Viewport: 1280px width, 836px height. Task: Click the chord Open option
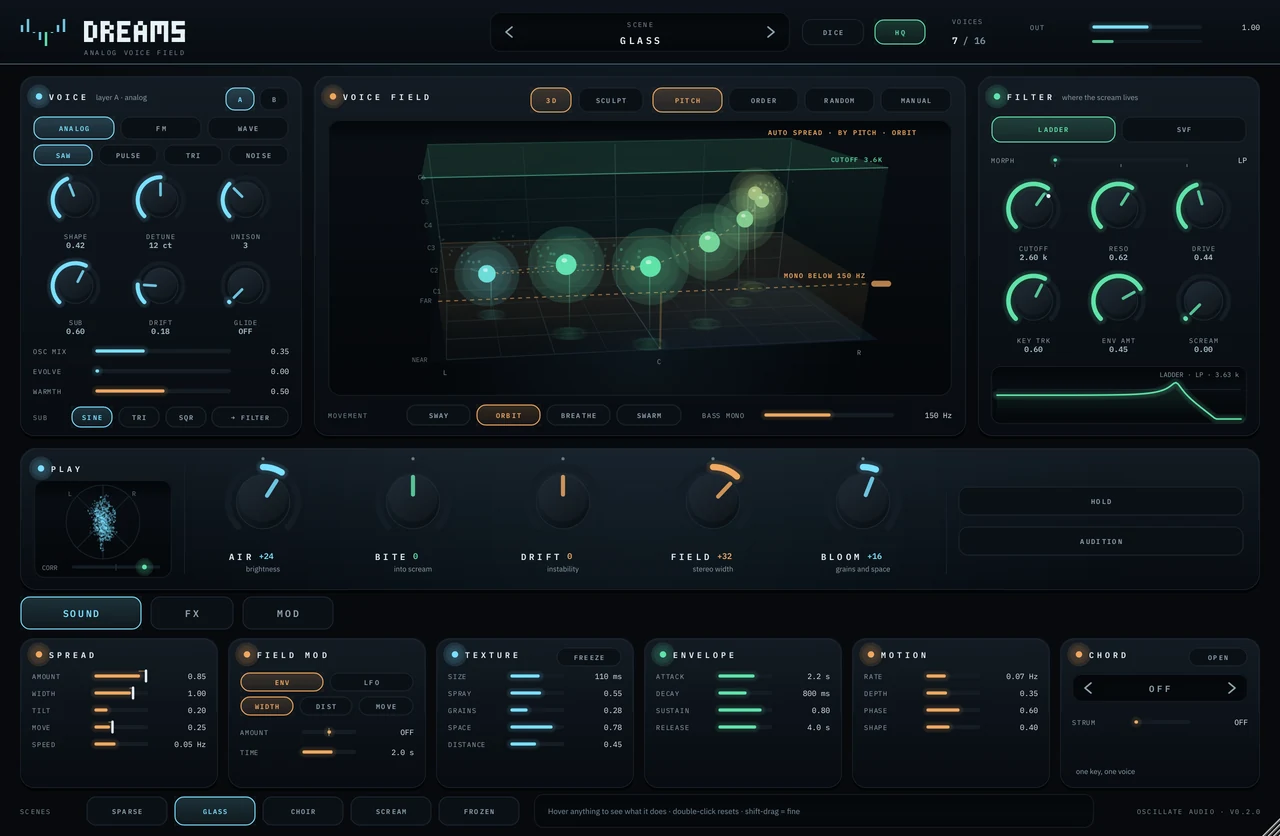(1218, 657)
